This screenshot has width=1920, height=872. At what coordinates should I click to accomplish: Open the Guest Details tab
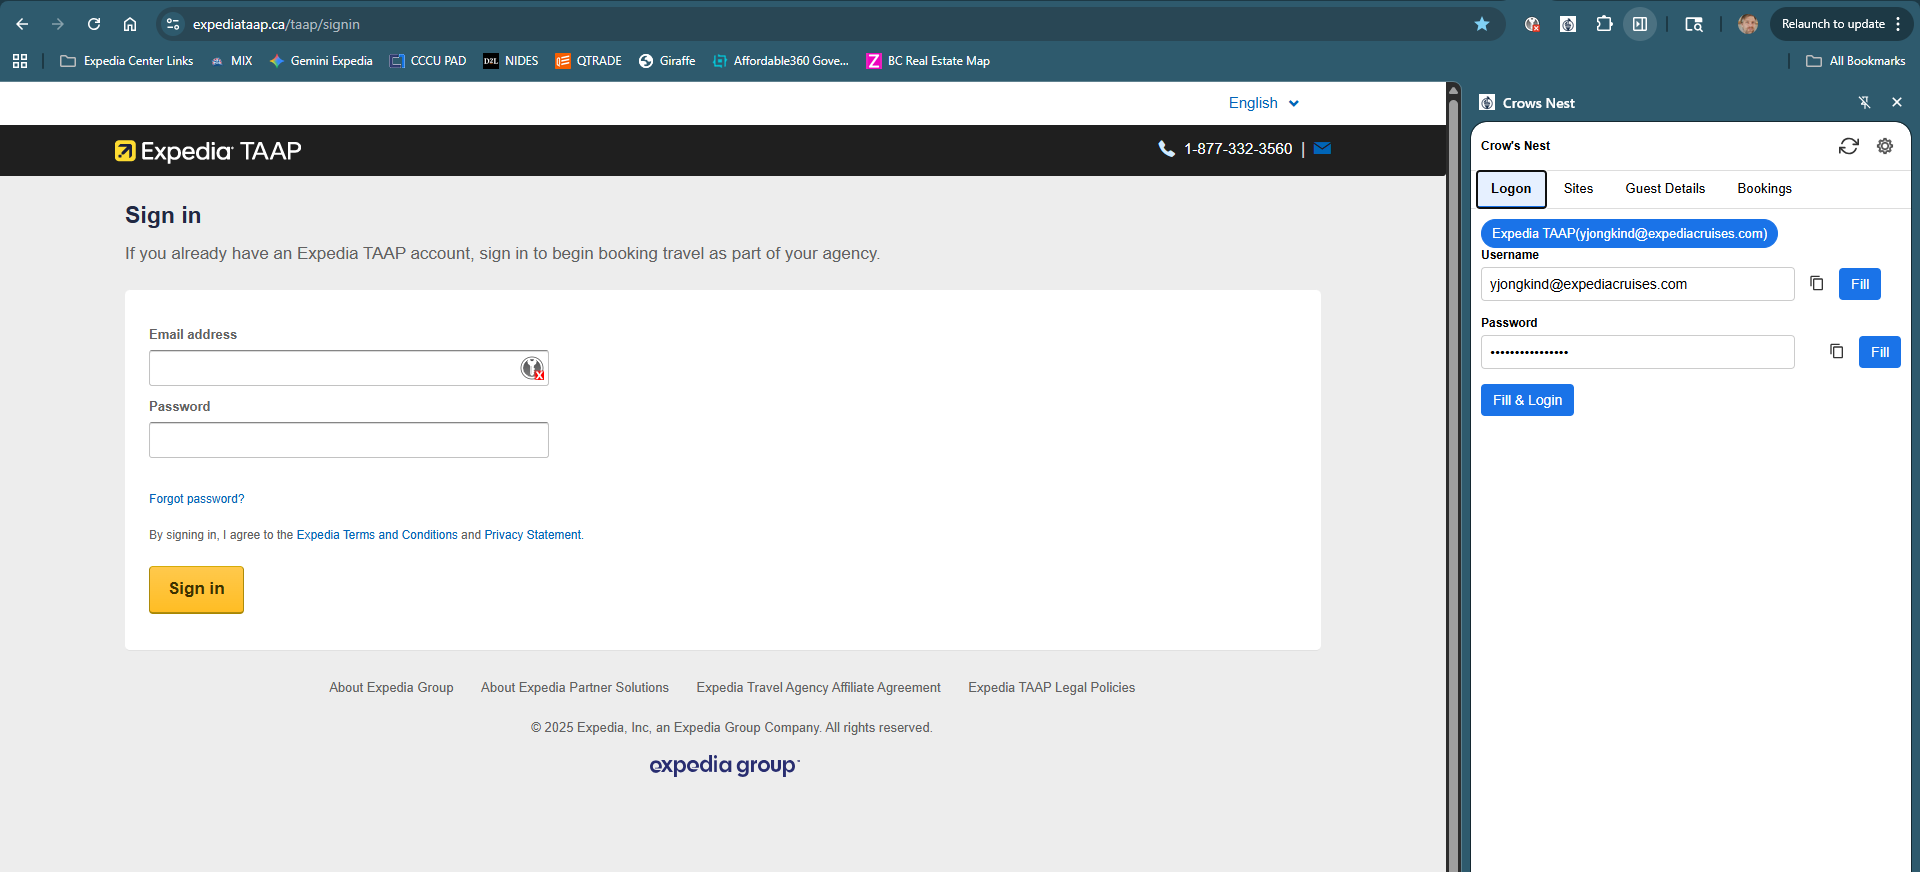[1665, 189]
